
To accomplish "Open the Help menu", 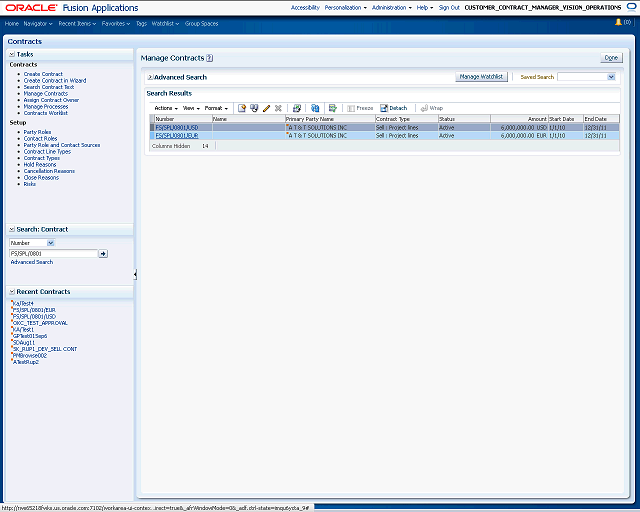I will 424,7.
